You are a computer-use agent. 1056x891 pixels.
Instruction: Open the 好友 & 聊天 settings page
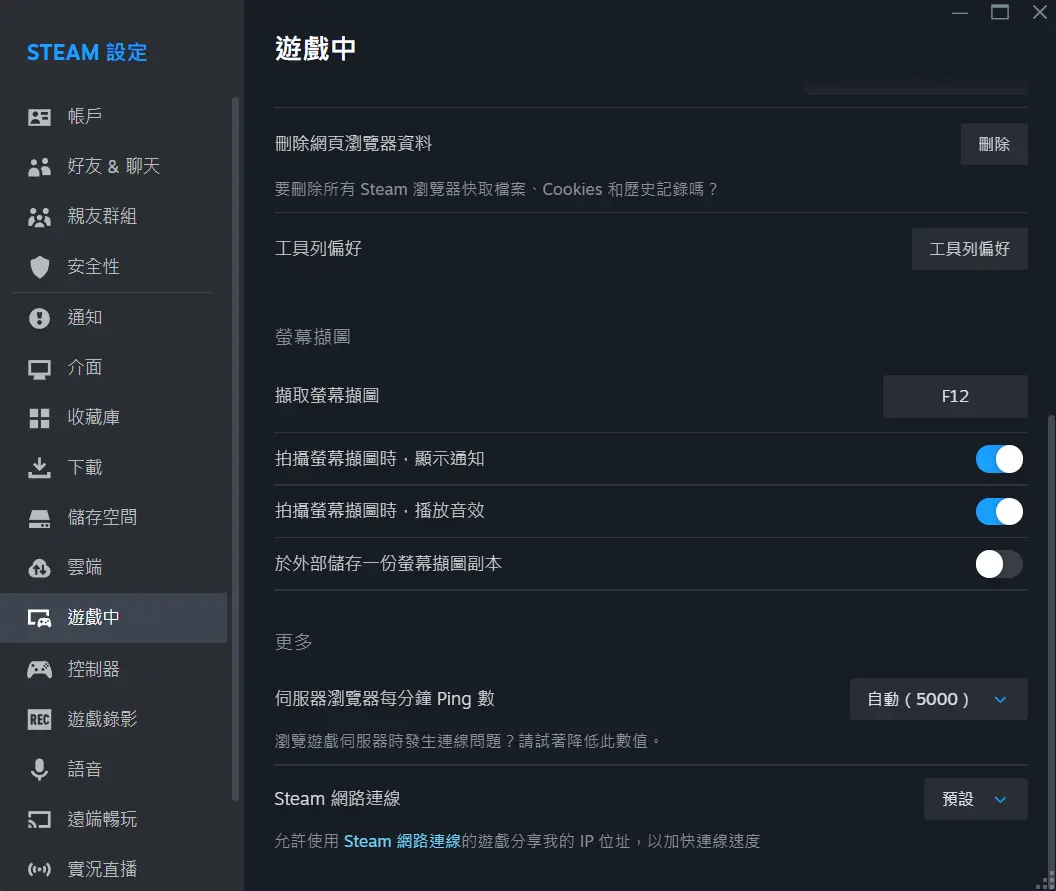[x=113, y=166]
